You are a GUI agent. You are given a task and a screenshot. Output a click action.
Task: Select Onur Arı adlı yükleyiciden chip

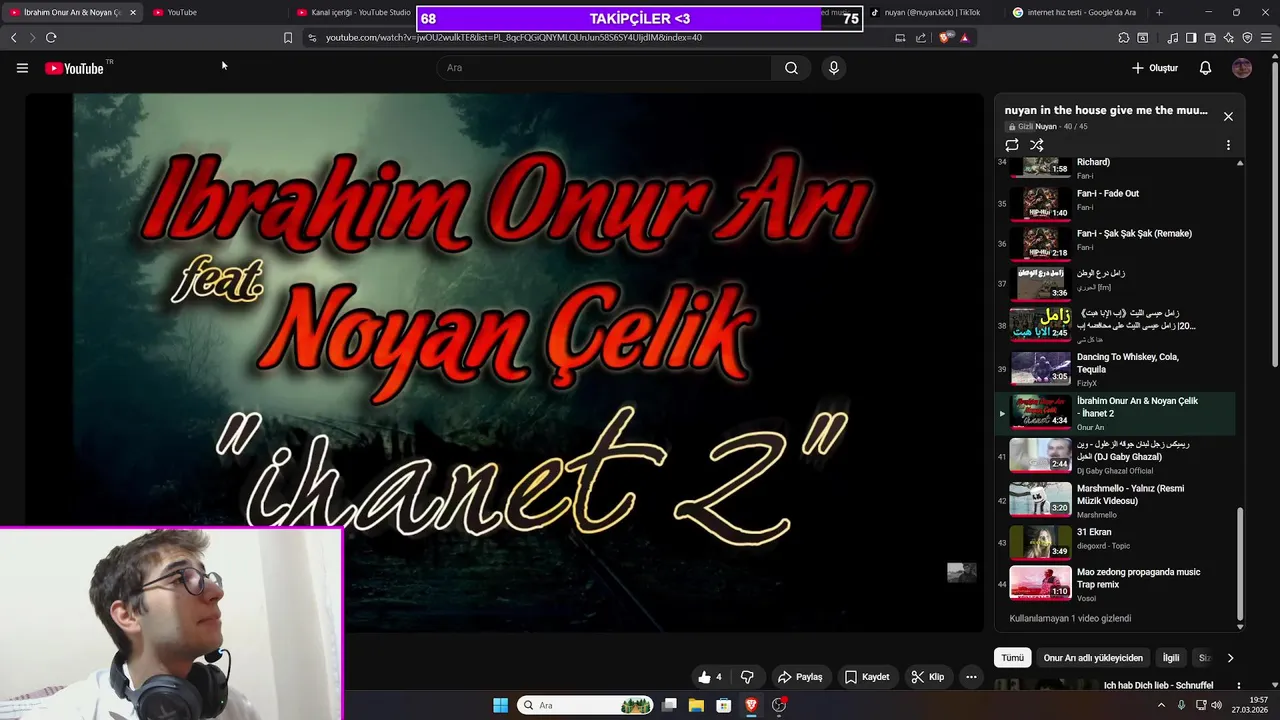point(1093,658)
